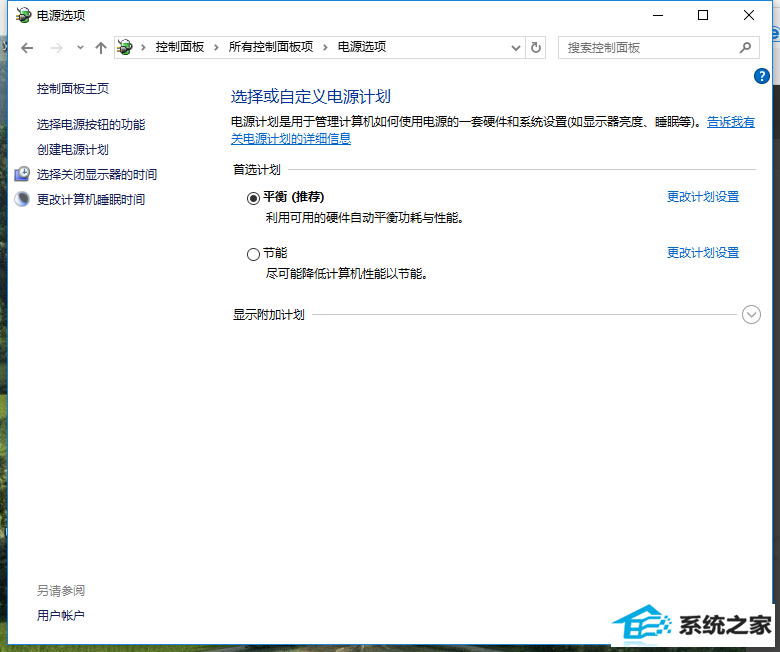
Task: Expand chevron after 控制面板 breadcrumb
Action: pos(216,48)
